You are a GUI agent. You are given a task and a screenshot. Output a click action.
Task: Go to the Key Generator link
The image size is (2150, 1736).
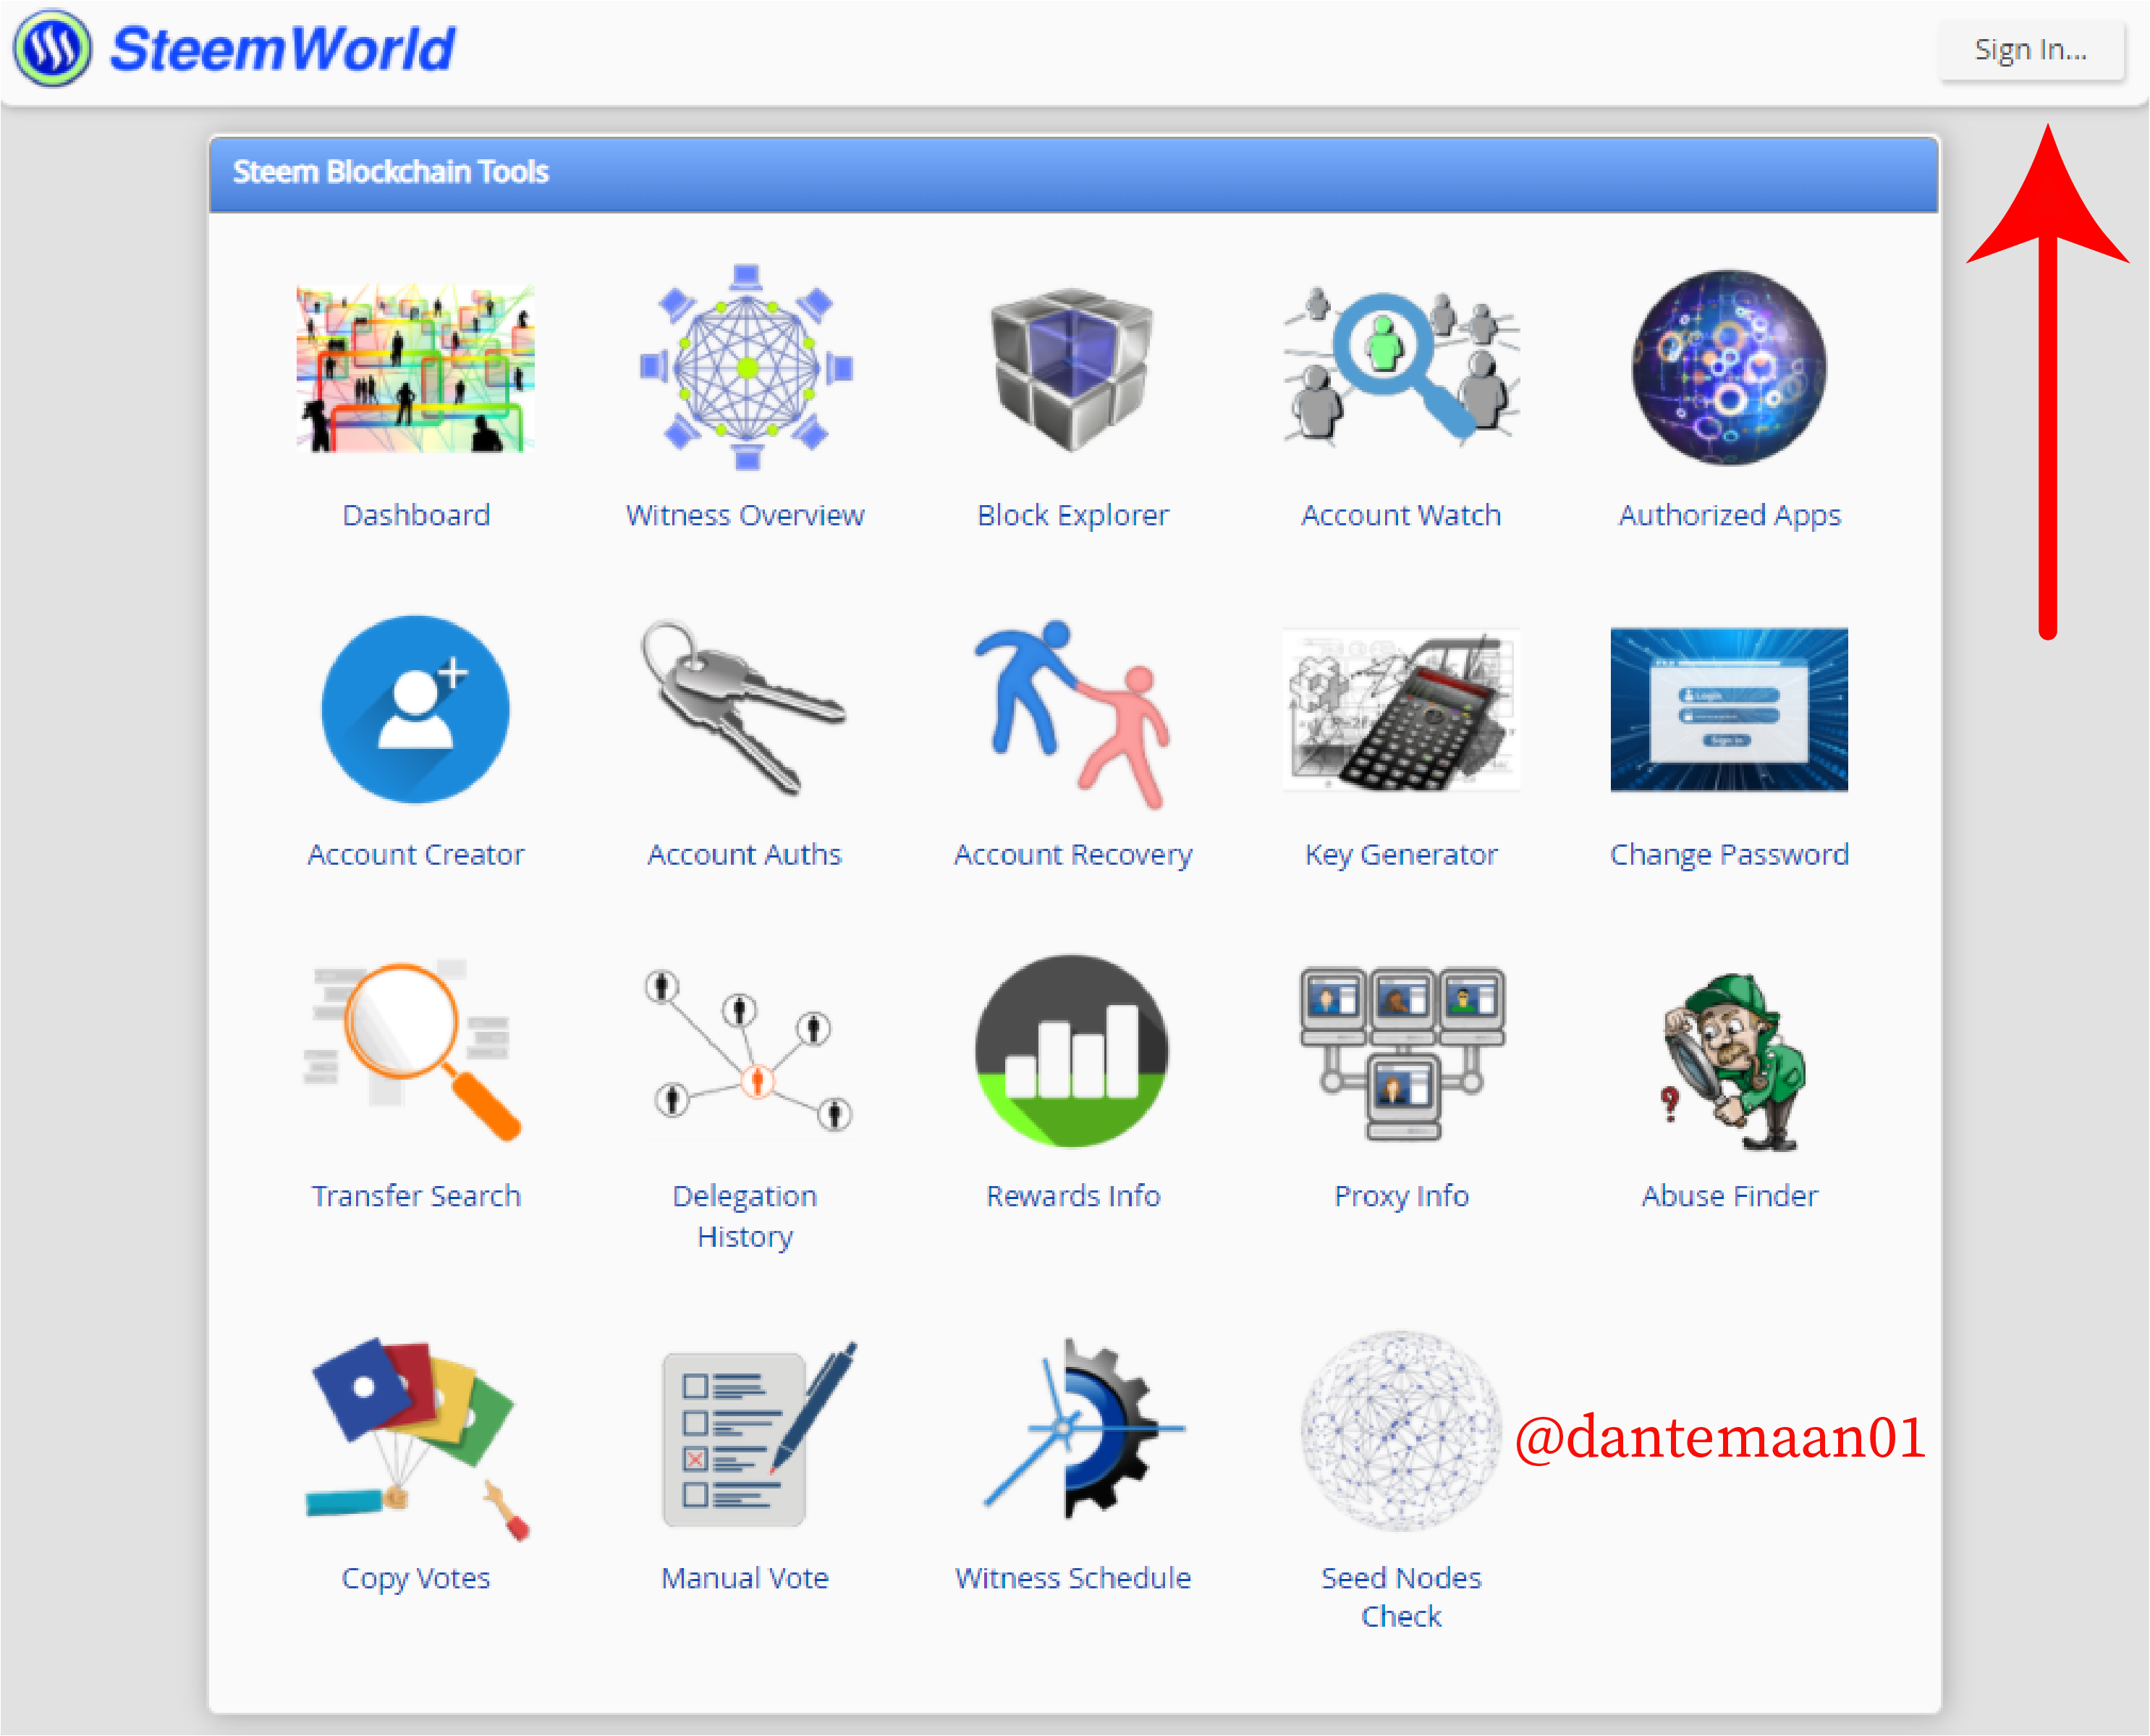[x=1401, y=856]
